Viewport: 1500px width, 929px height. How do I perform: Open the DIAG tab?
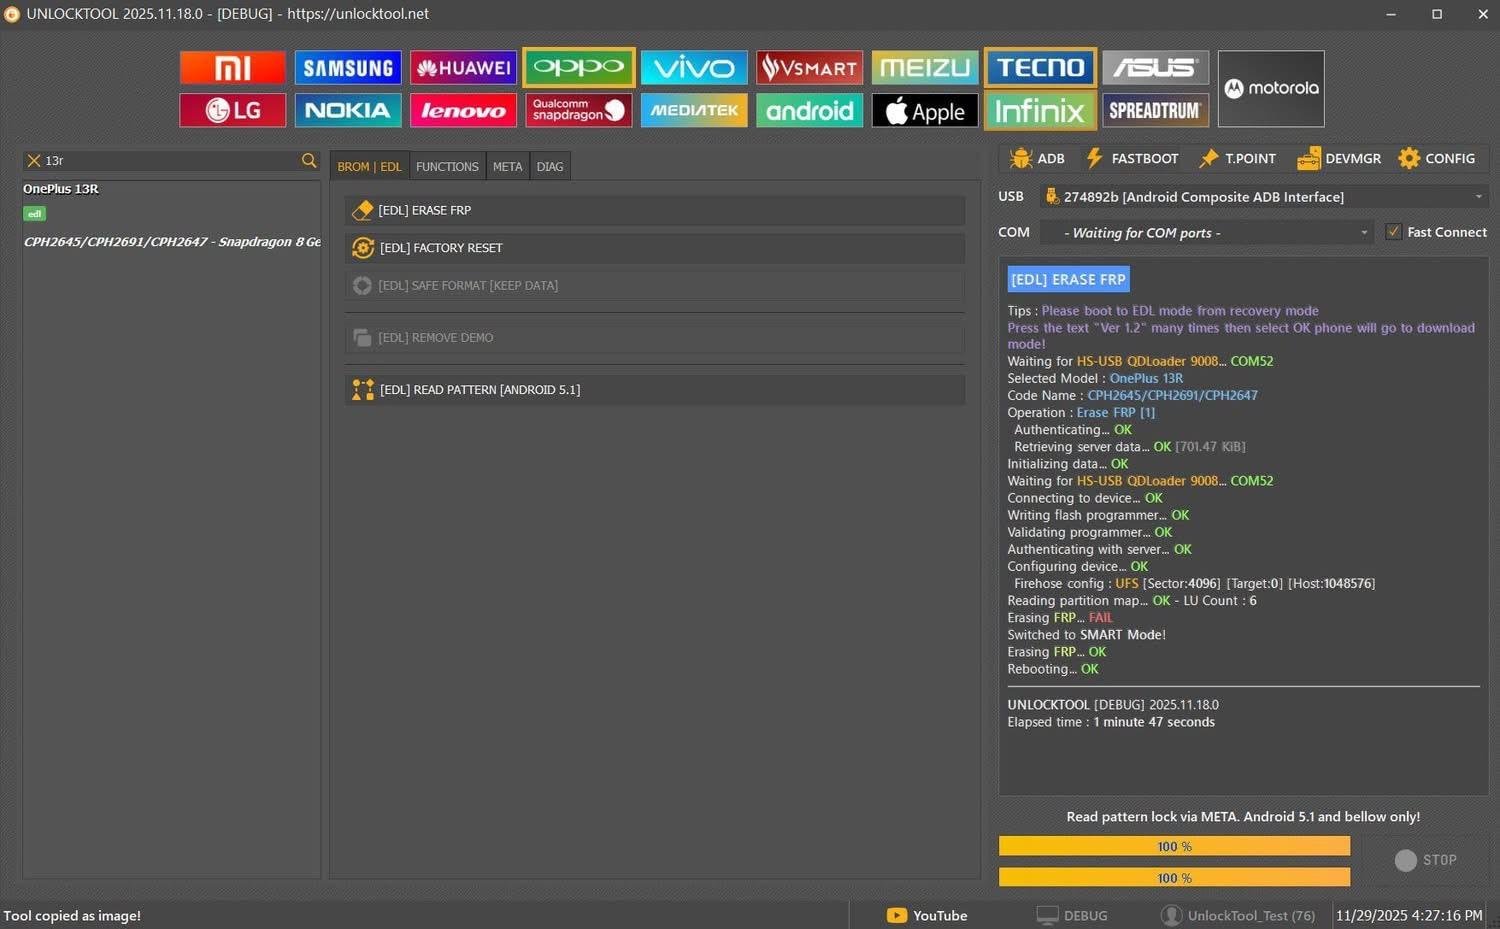point(550,167)
